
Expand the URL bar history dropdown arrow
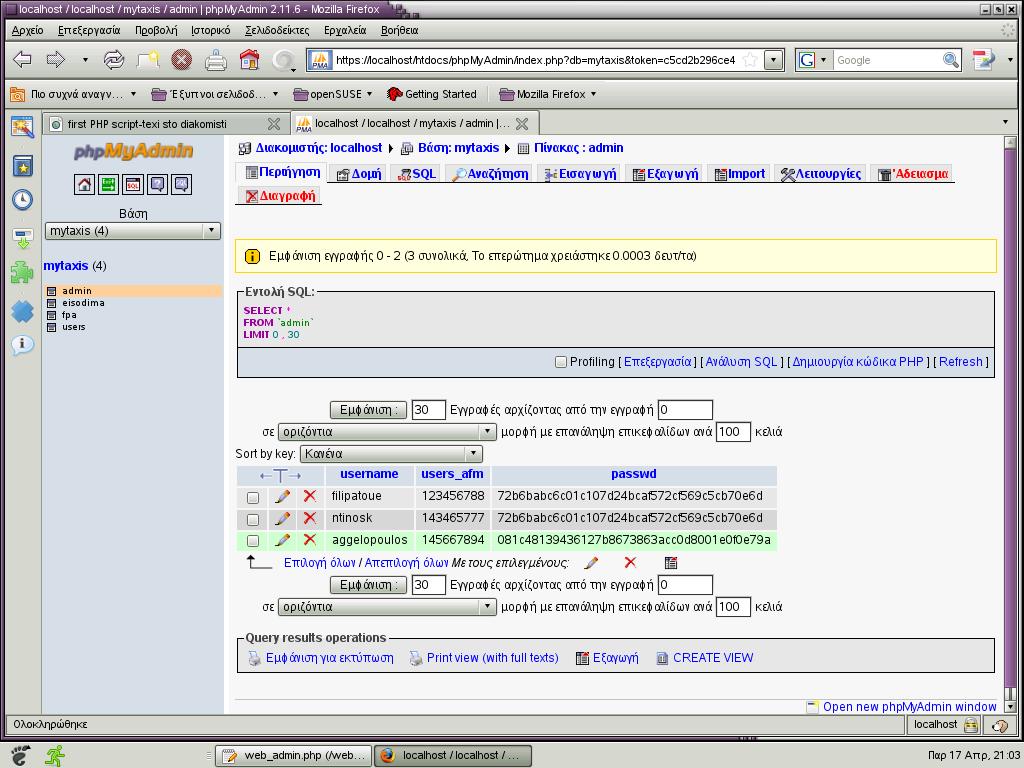click(774, 60)
